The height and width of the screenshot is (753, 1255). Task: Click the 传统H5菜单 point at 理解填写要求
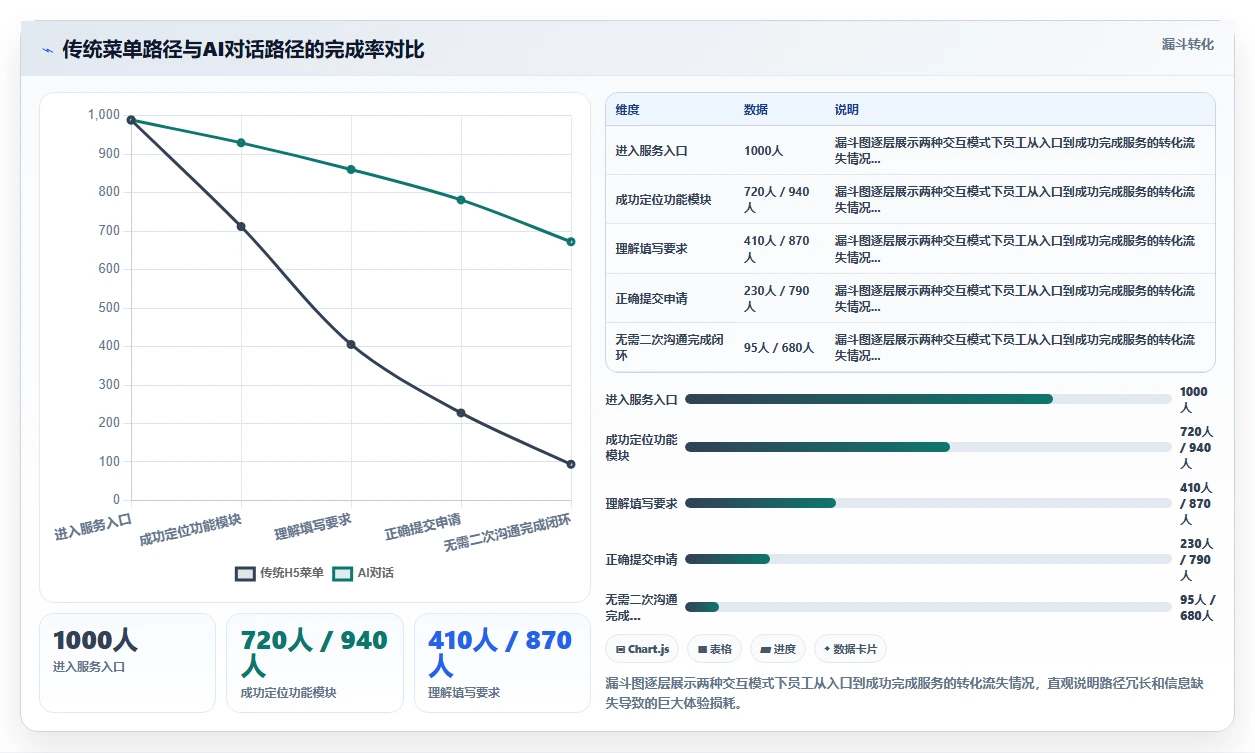pyautogui.click(x=351, y=345)
